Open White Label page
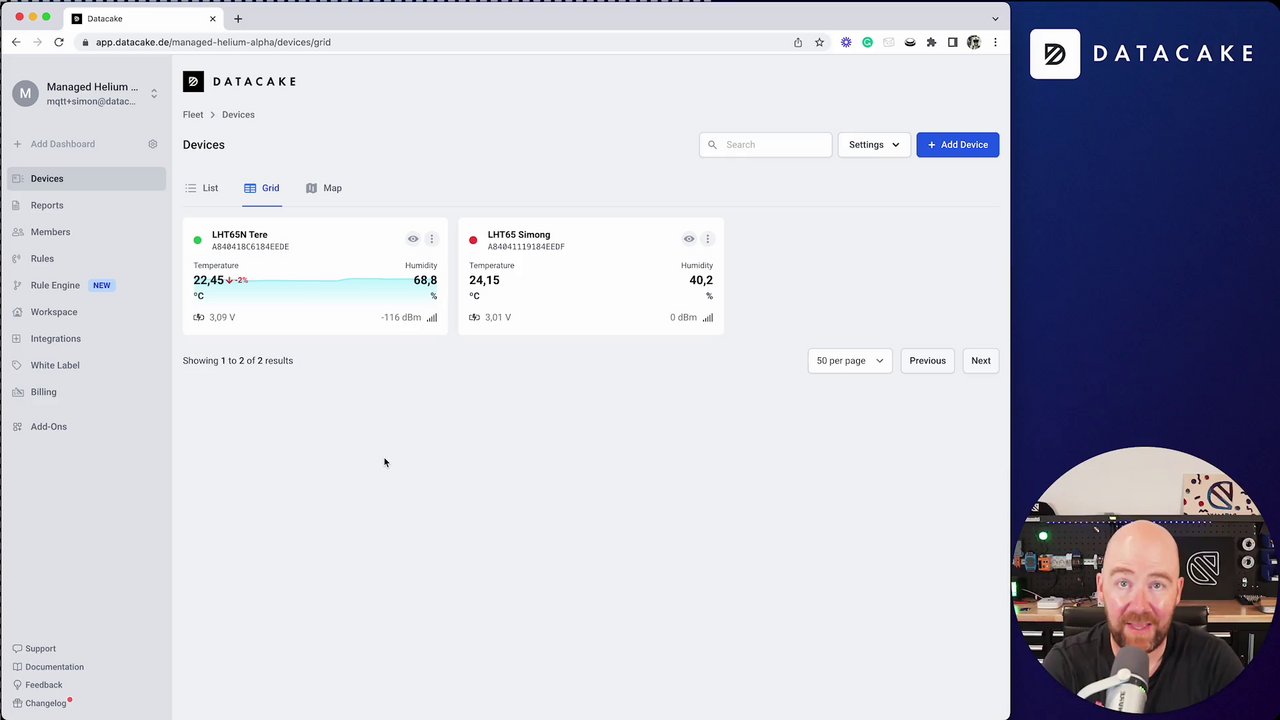1280x720 pixels. point(55,365)
